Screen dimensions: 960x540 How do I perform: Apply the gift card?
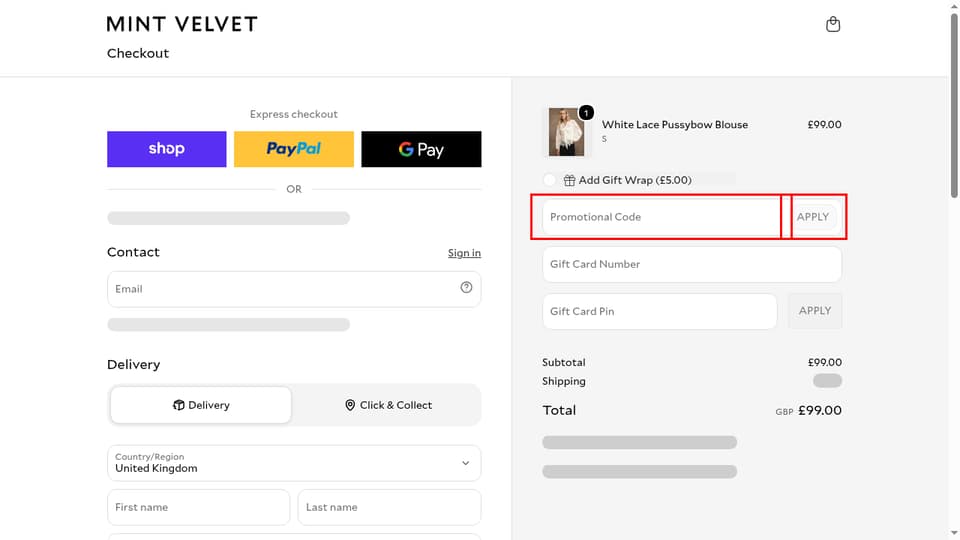pos(815,311)
